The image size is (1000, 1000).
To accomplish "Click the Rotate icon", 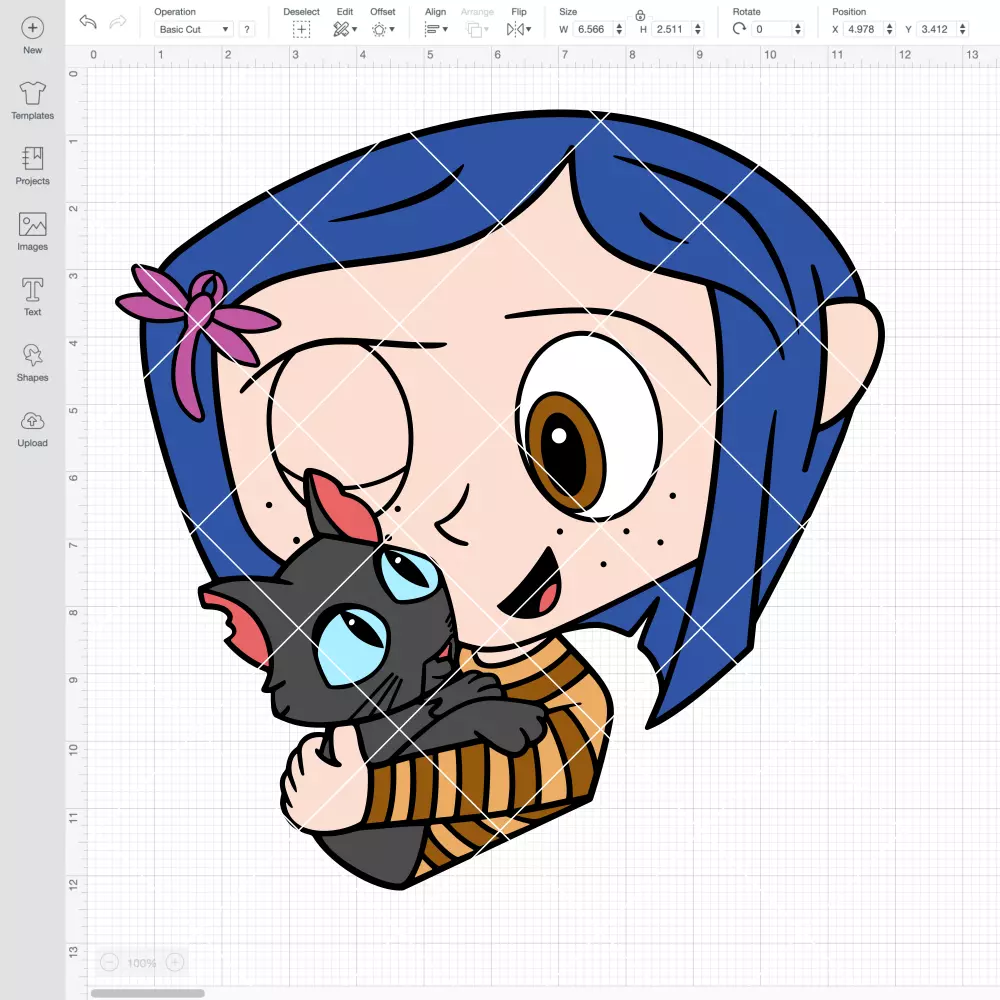I will click(739, 29).
